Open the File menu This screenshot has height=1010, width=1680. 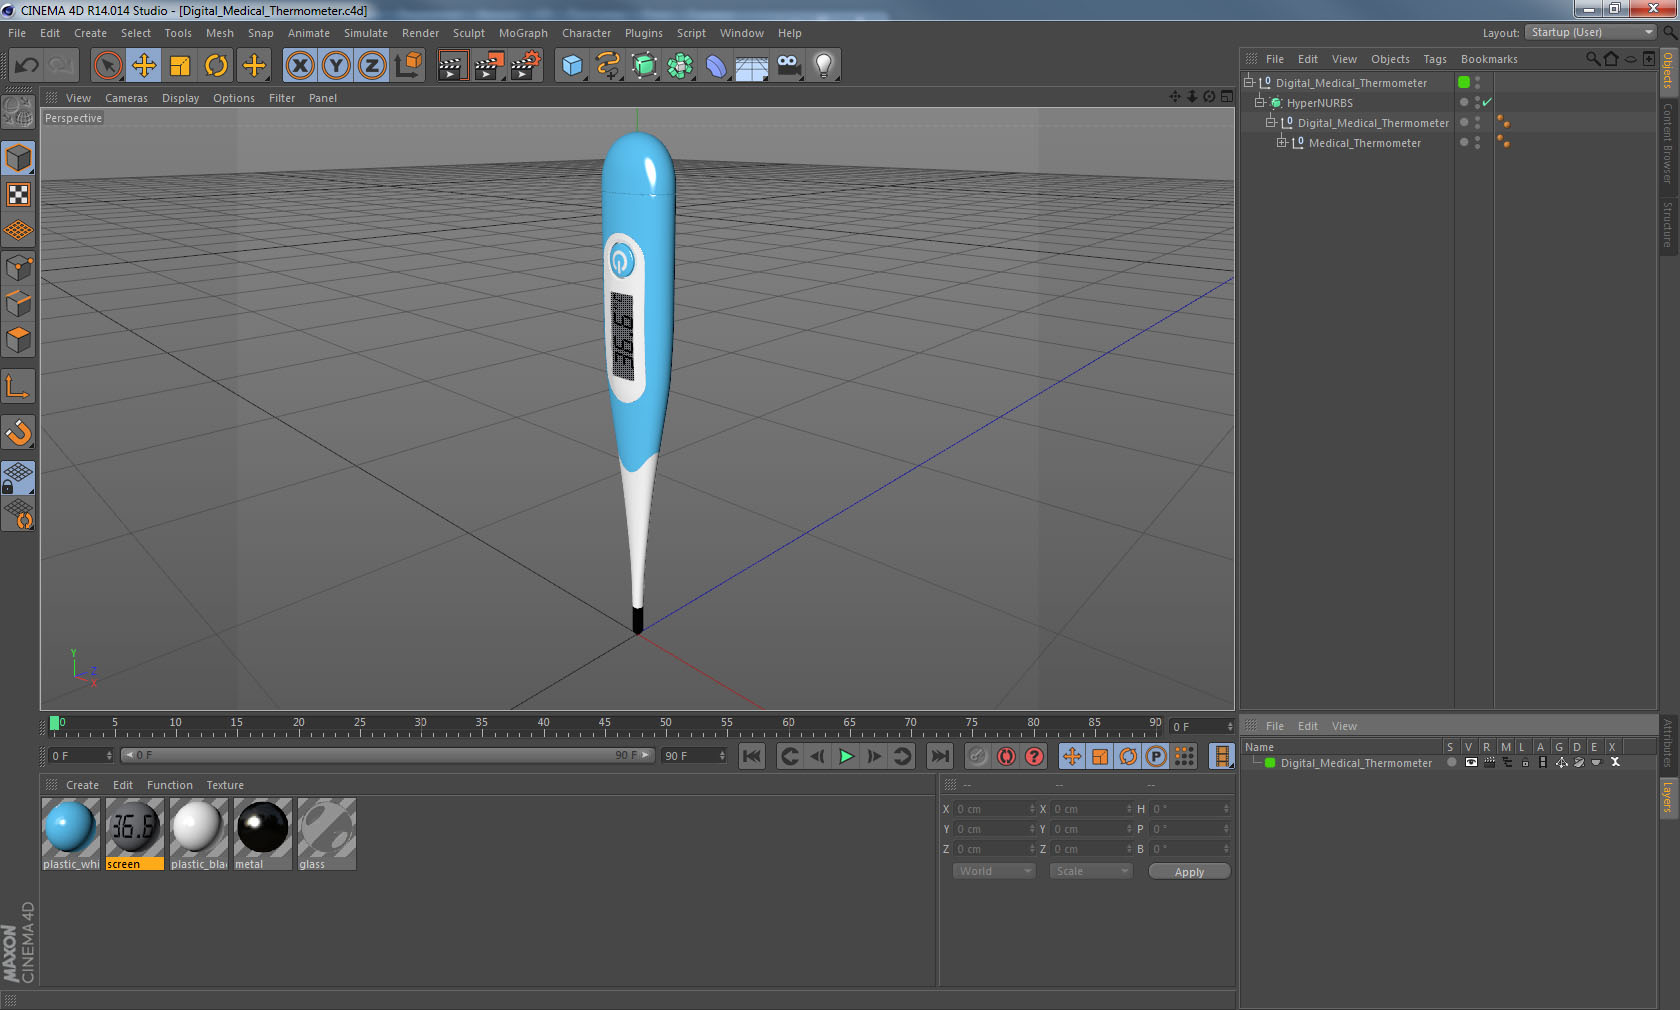pos(17,33)
